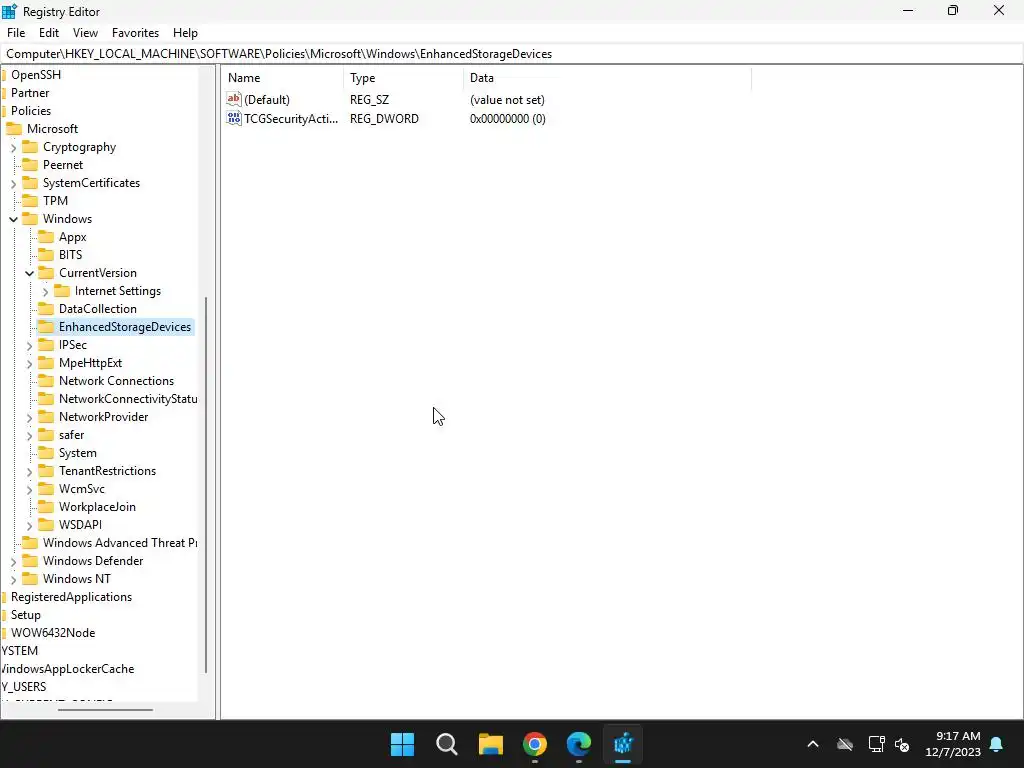
Task: Click the 0x00000000 (0) data value
Action: point(507,118)
